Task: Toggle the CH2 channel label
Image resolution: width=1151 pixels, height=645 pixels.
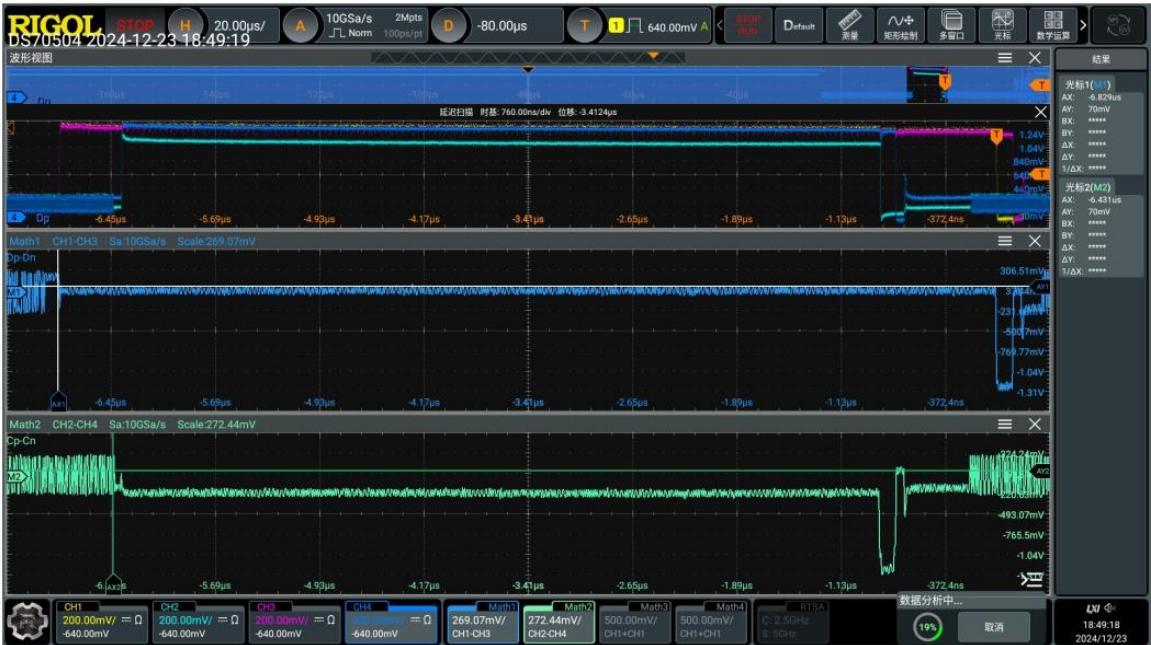Action: coord(198,621)
